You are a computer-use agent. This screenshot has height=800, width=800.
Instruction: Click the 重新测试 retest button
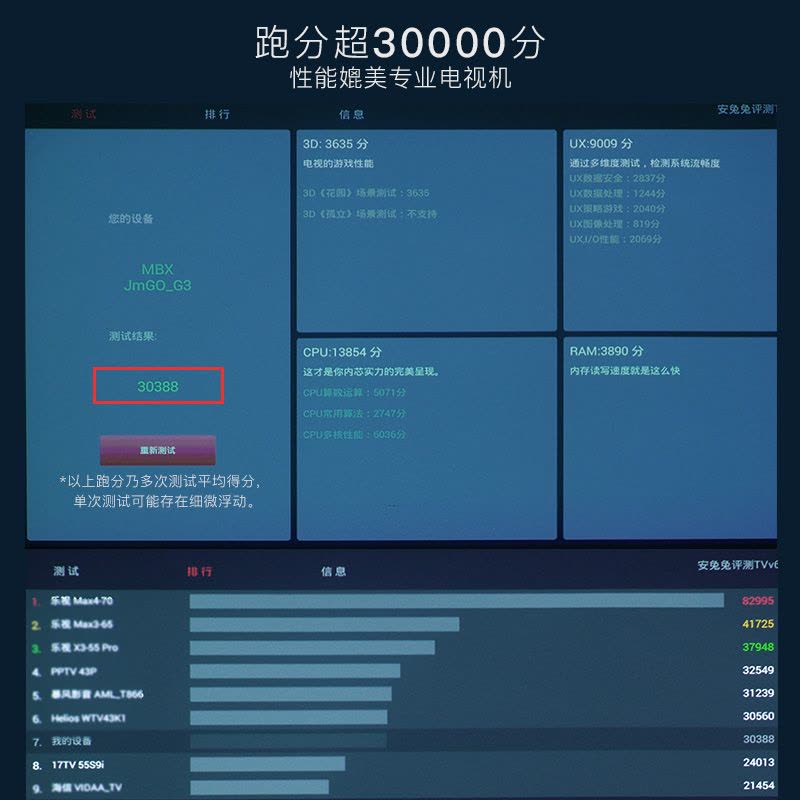point(157,450)
